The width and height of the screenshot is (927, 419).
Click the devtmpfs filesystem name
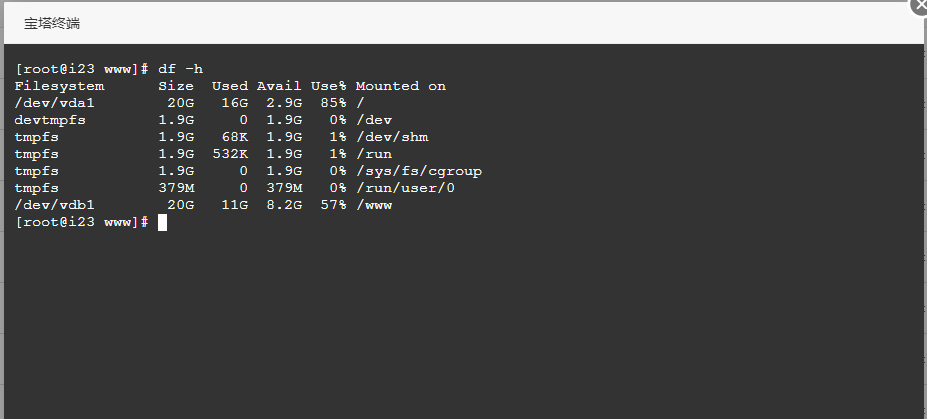(x=50, y=120)
